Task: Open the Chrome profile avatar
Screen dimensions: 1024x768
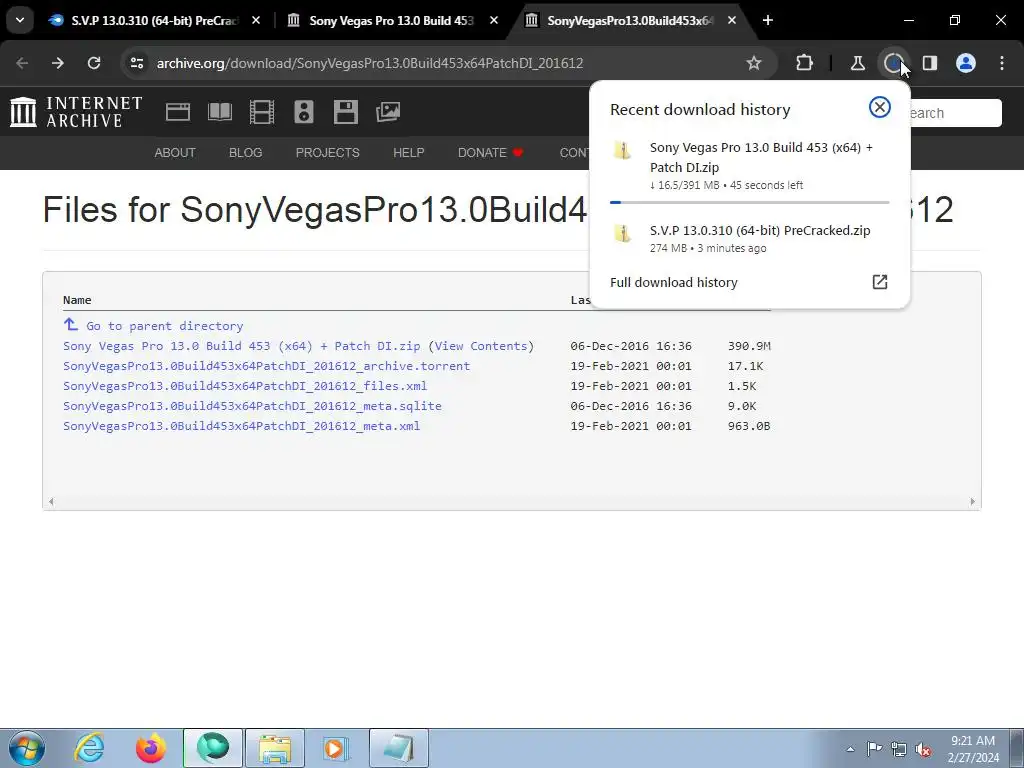Action: pyautogui.click(x=966, y=63)
